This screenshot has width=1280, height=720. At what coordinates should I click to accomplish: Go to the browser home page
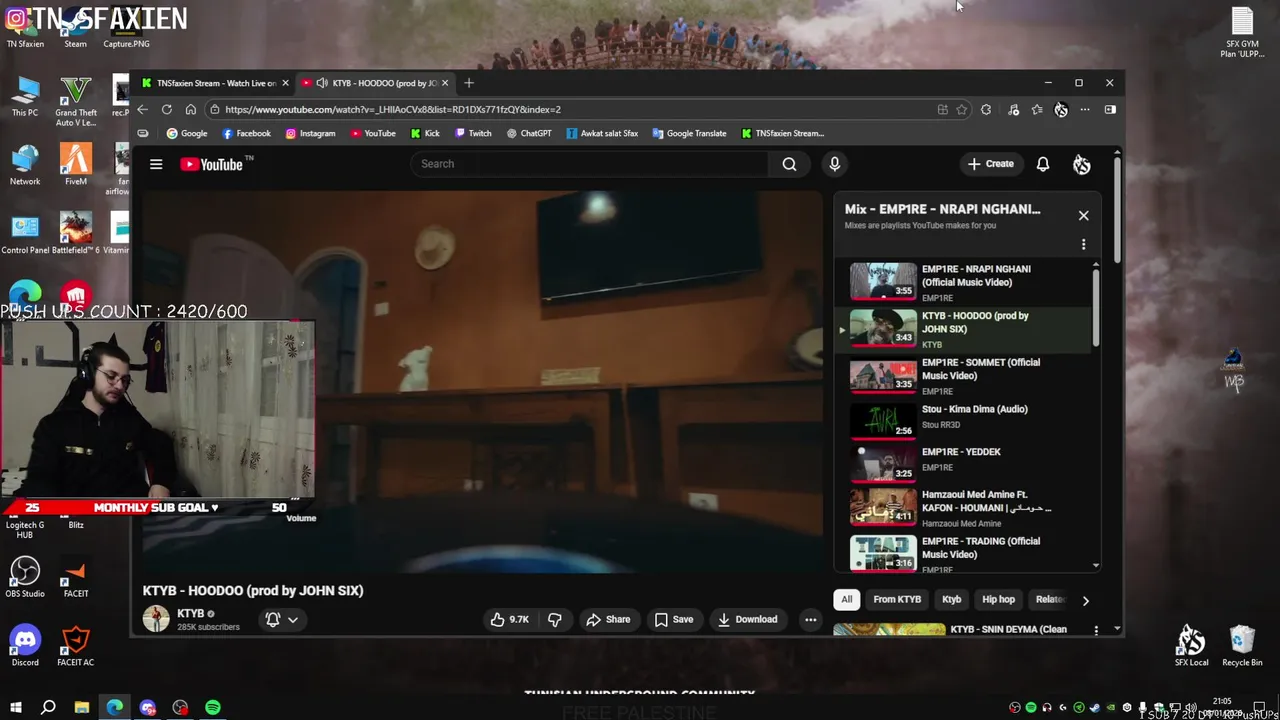(x=191, y=109)
